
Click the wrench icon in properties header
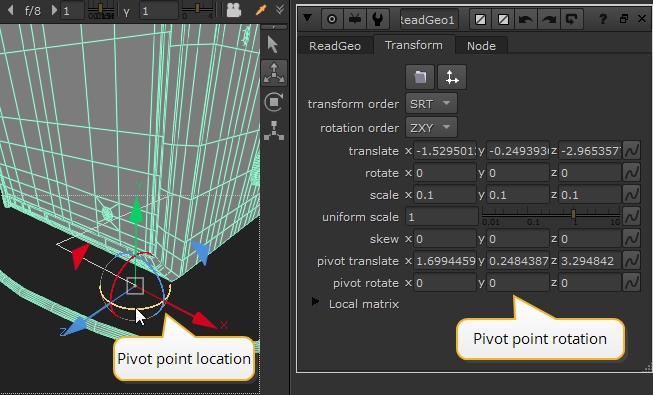click(x=378, y=19)
